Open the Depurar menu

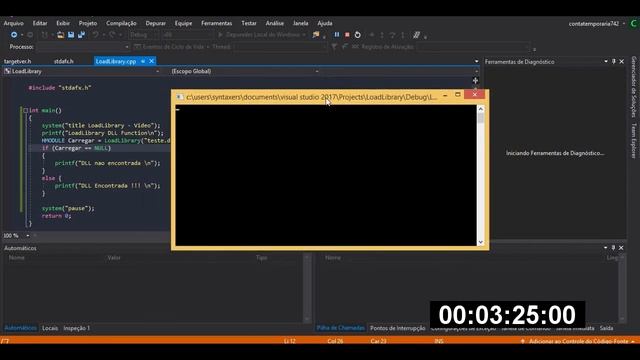(156, 23)
